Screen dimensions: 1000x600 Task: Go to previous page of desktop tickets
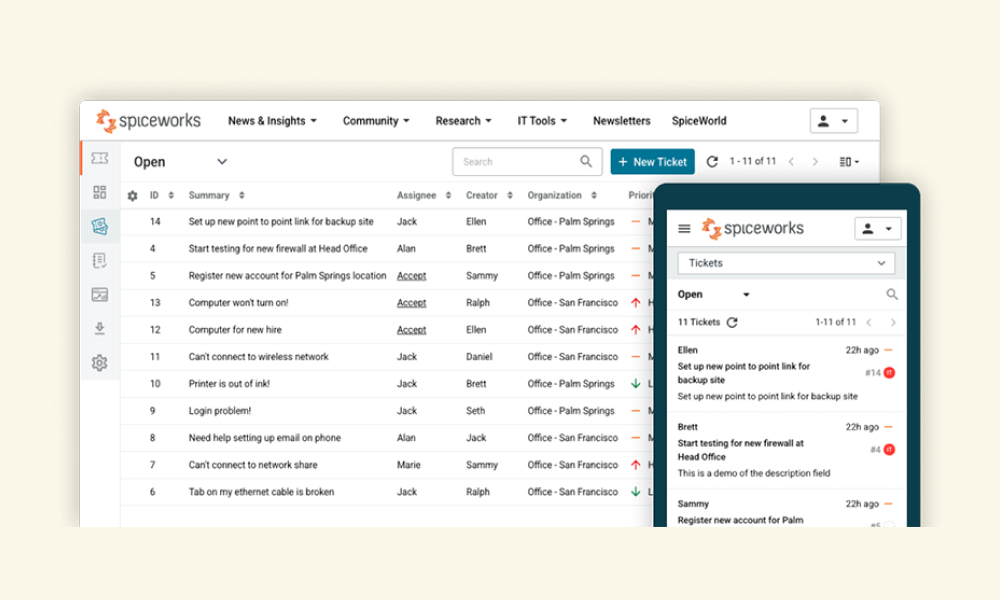791,162
